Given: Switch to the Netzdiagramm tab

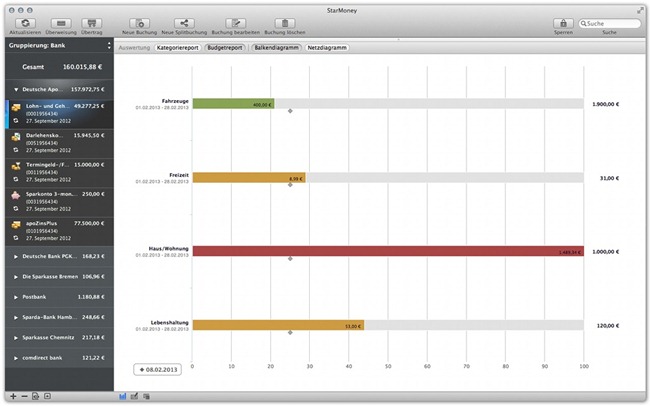Looking at the screenshot, I should (x=327, y=47).
